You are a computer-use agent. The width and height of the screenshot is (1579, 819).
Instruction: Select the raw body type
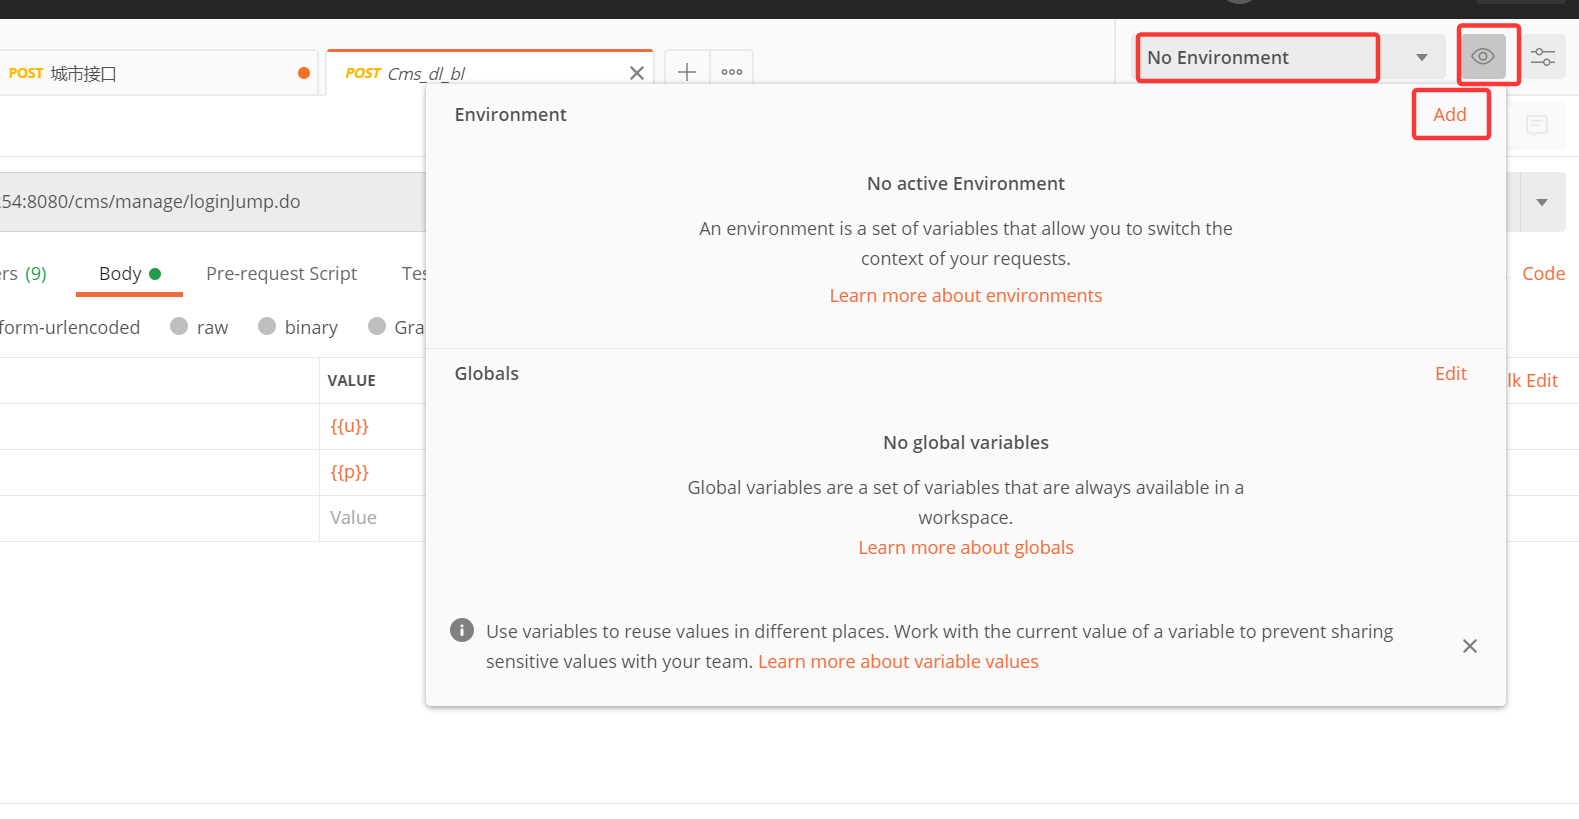point(180,327)
